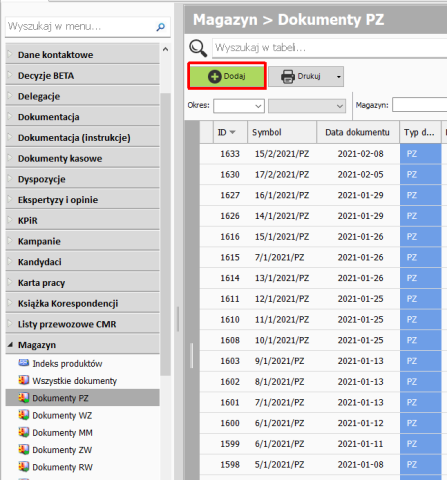This screenshot has width=447, height=480.
Task: Click the plus icon on Dodaj
Action: [214, 76]
